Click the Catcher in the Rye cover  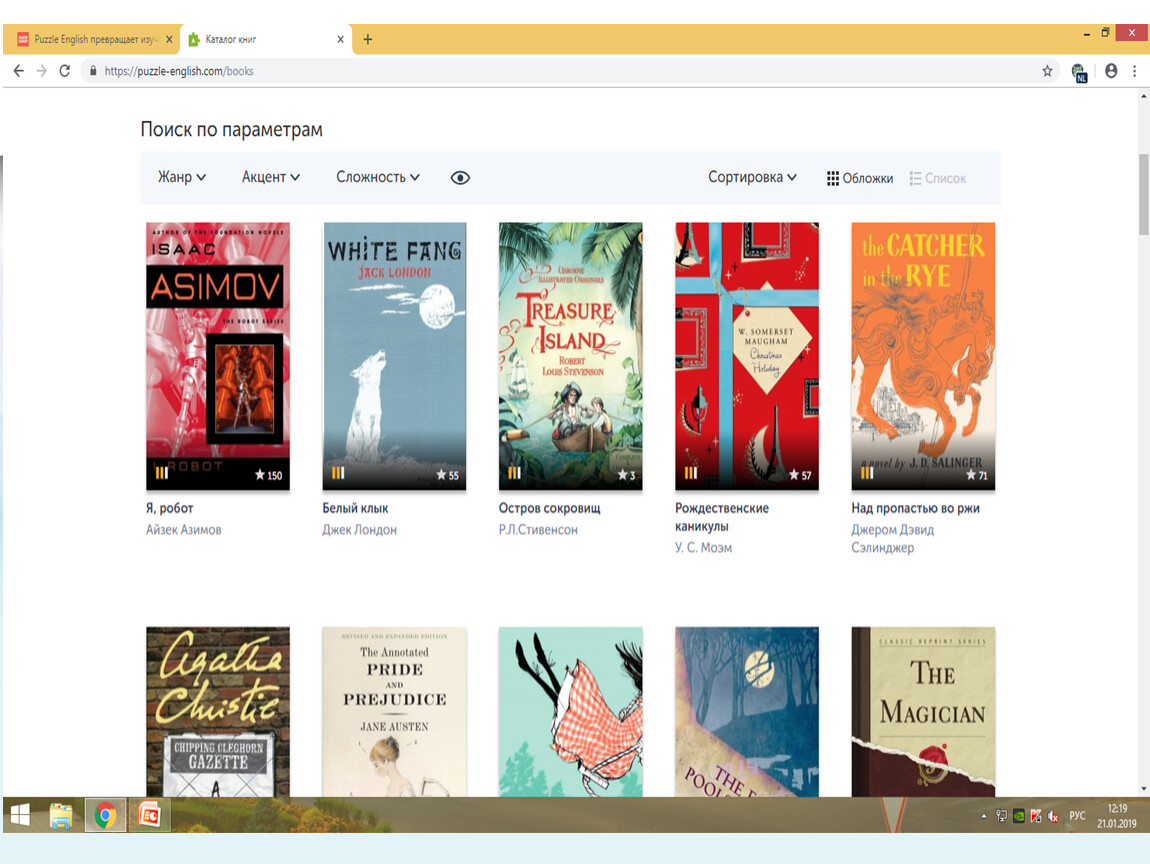click(x=922, y=355)
